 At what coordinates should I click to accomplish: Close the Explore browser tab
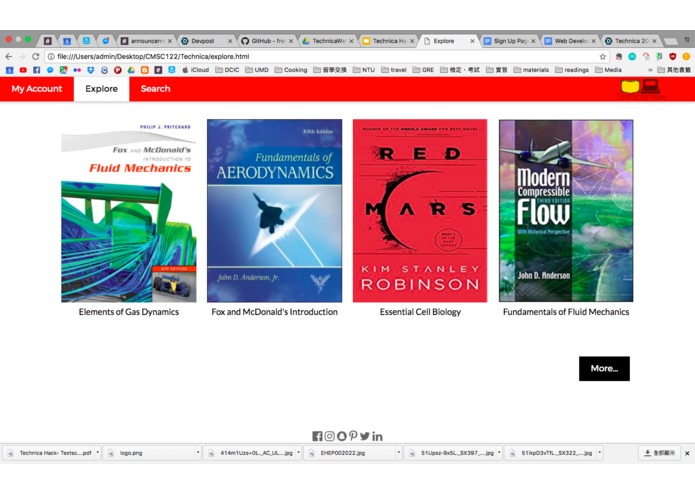(472, 41)
